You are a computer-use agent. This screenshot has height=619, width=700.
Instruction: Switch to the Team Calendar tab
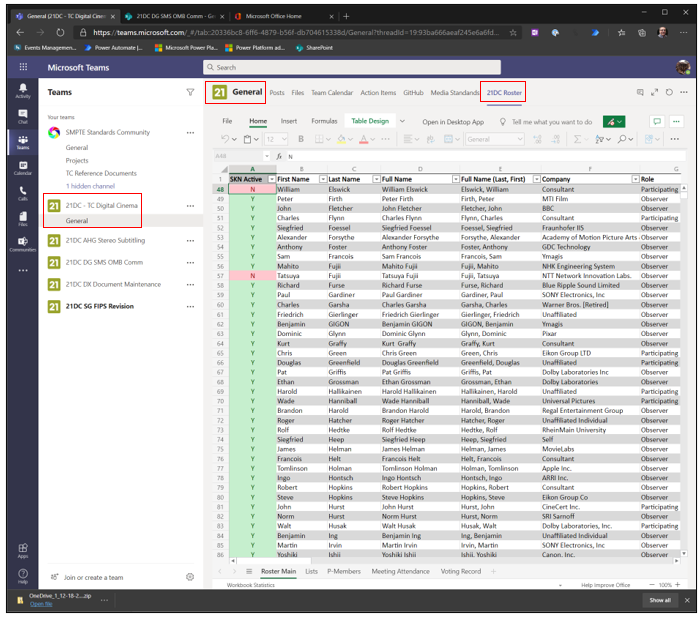tap(330, 93)
